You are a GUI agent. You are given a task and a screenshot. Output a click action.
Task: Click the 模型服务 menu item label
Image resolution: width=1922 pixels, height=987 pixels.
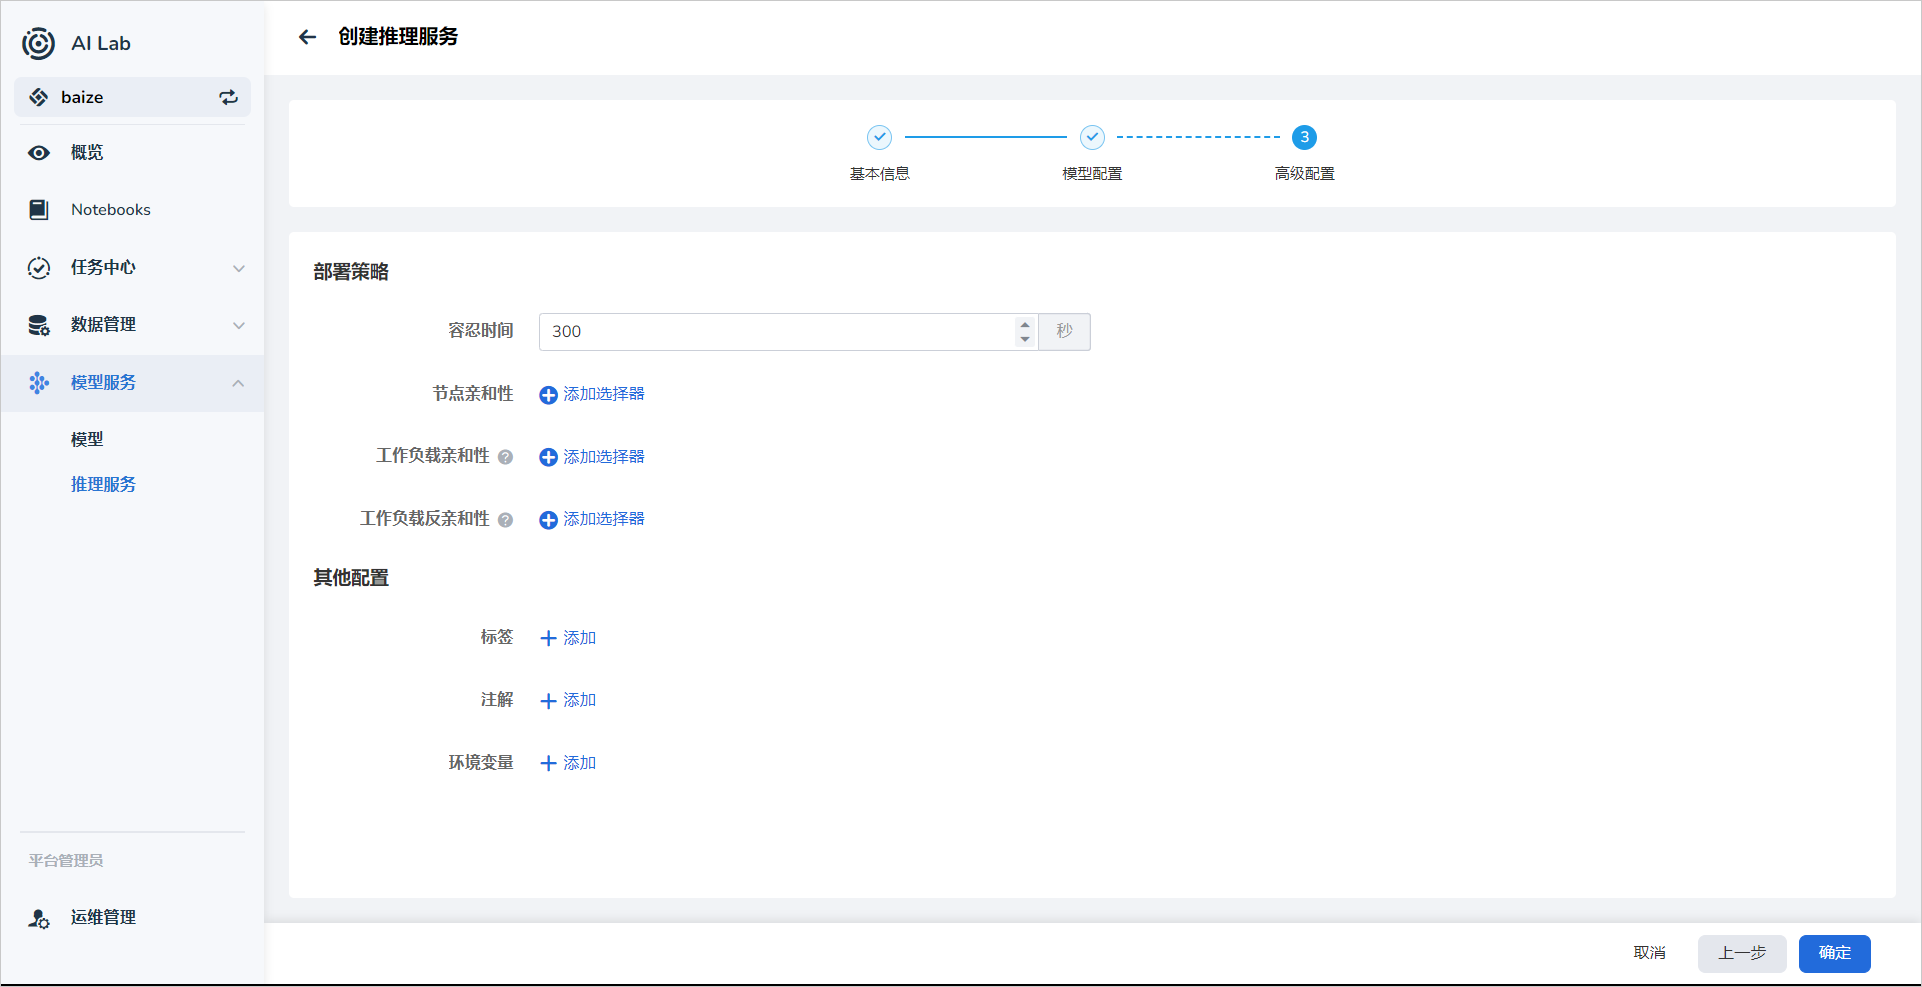click(x=103, y=383)
